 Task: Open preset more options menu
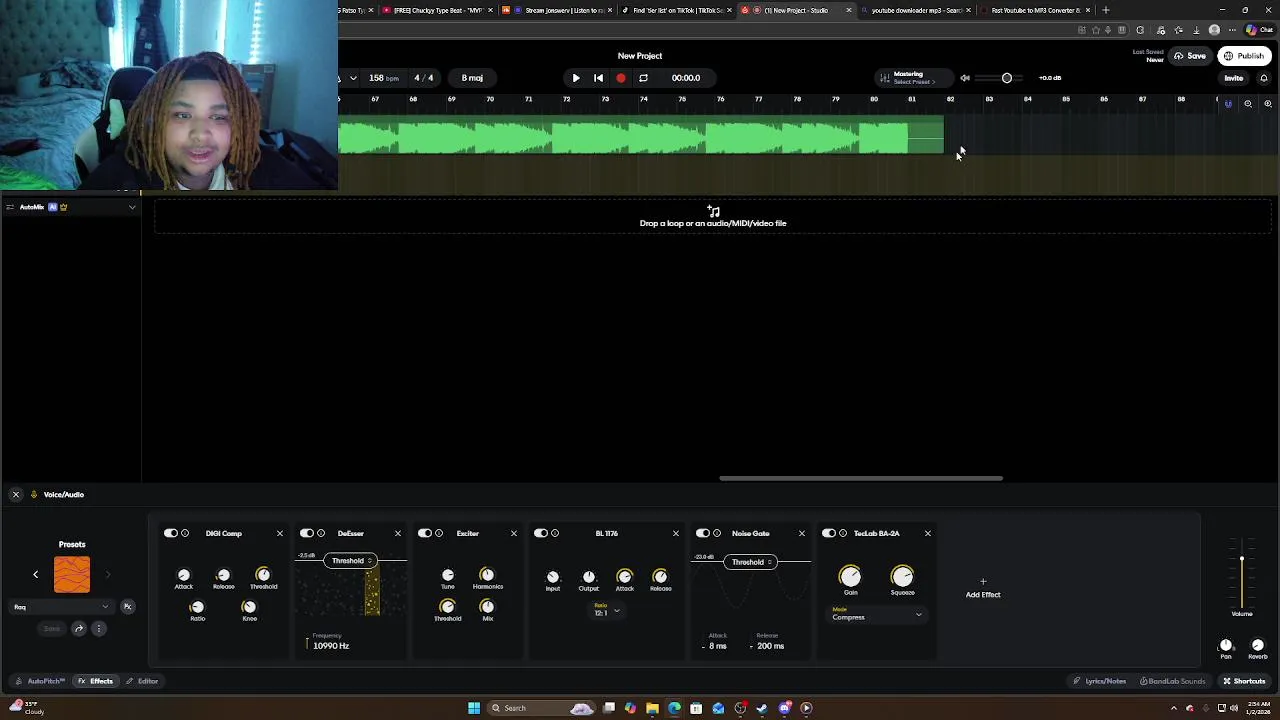click(98, 629)
